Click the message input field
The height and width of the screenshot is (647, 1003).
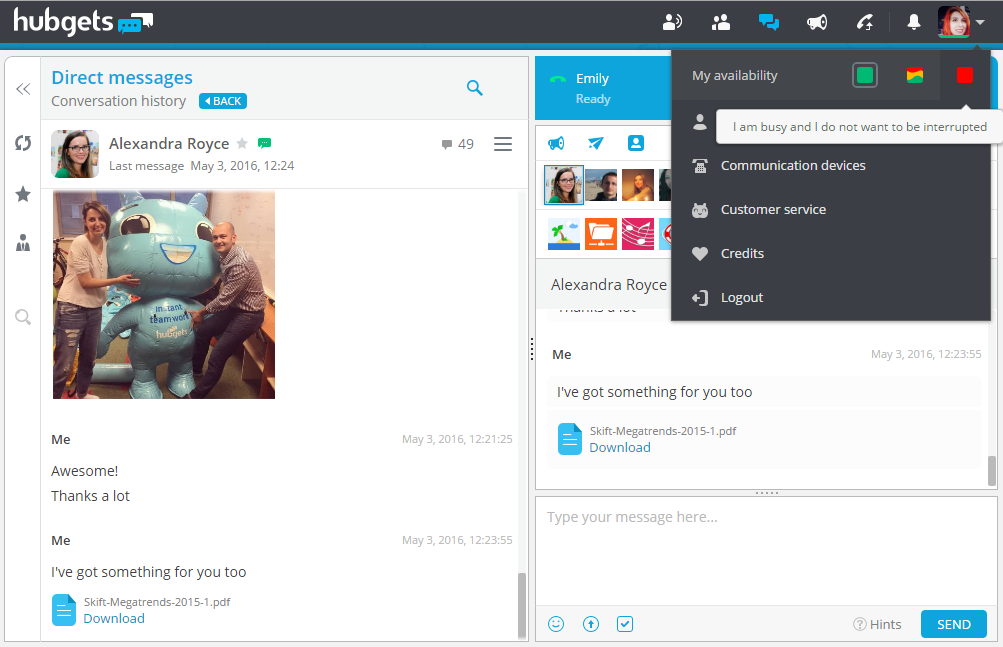(x=766, y=551)
